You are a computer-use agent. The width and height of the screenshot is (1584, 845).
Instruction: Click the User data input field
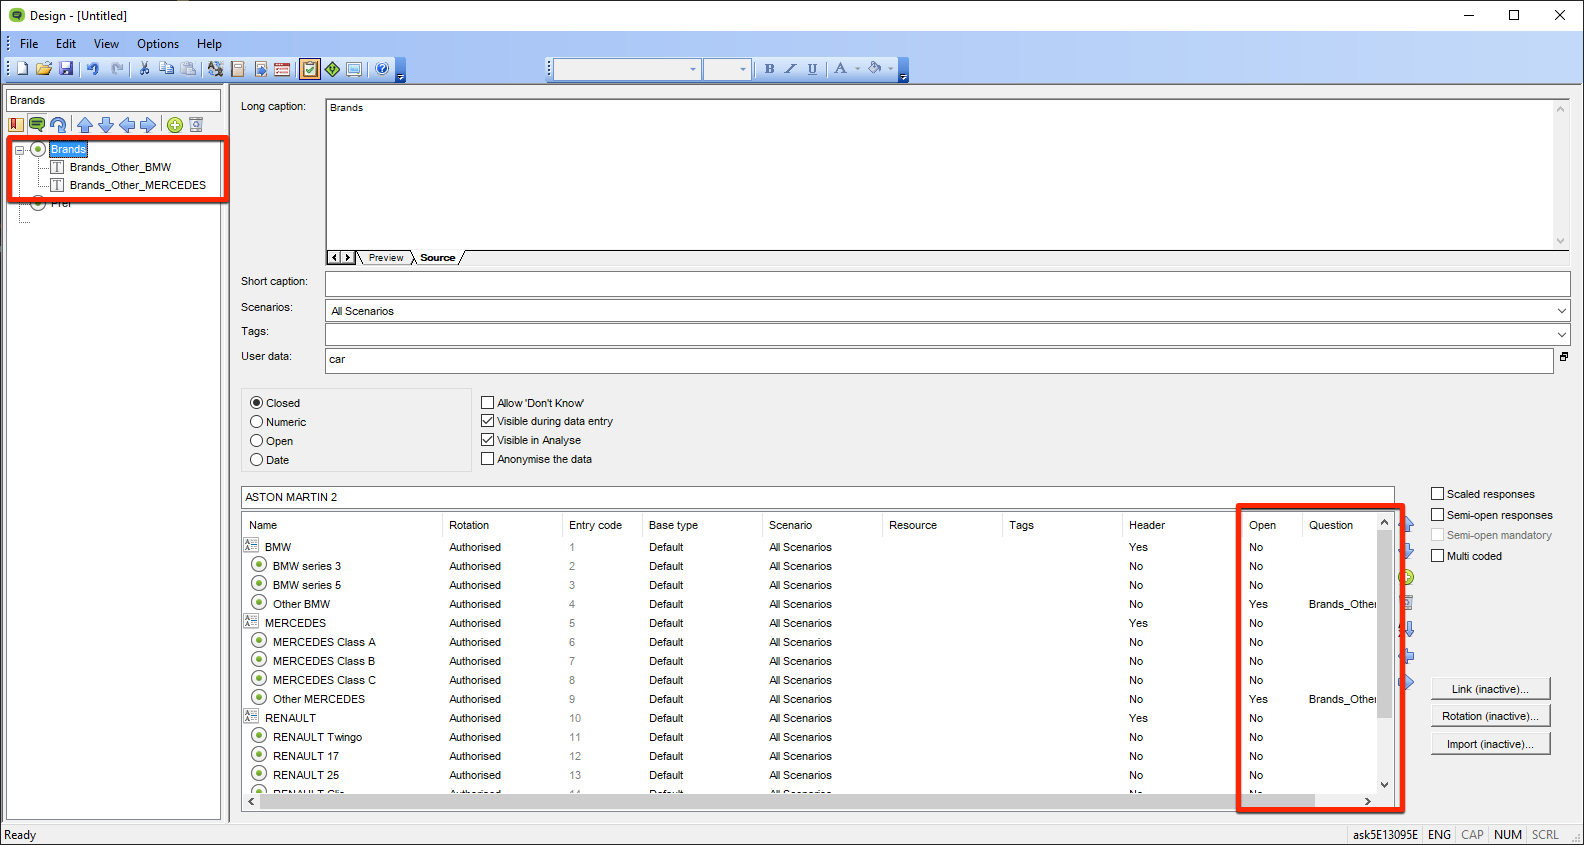(939, 360)
